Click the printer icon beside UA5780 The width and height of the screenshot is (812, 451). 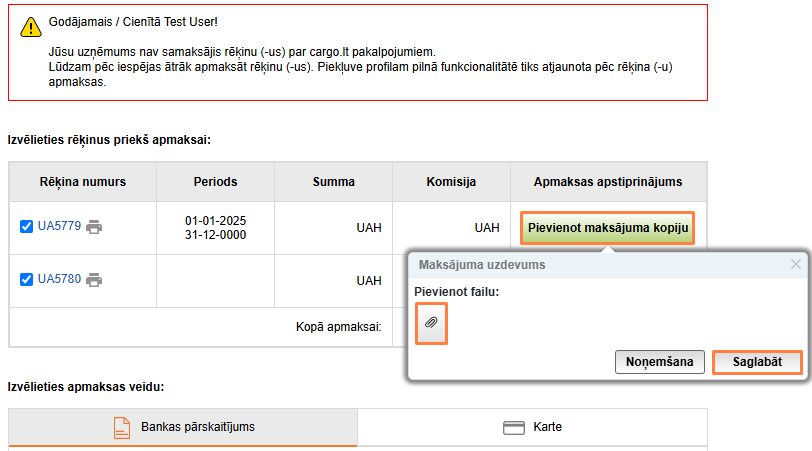(x=94, y=280)
